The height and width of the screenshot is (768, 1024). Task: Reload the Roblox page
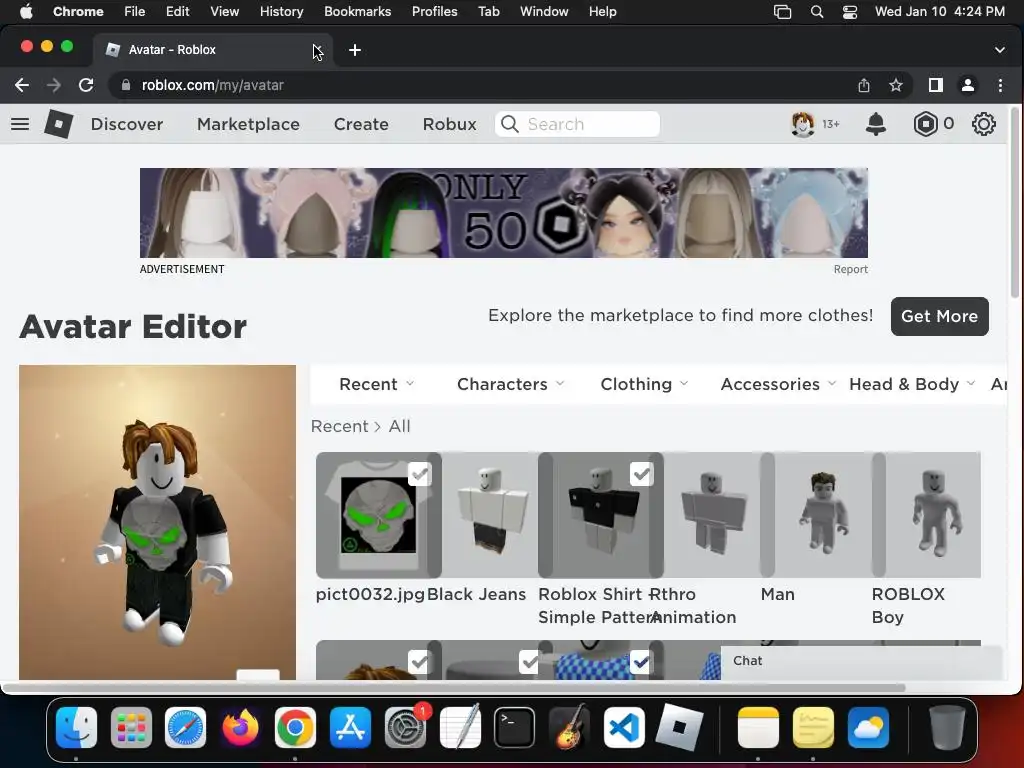click(86, 85)
